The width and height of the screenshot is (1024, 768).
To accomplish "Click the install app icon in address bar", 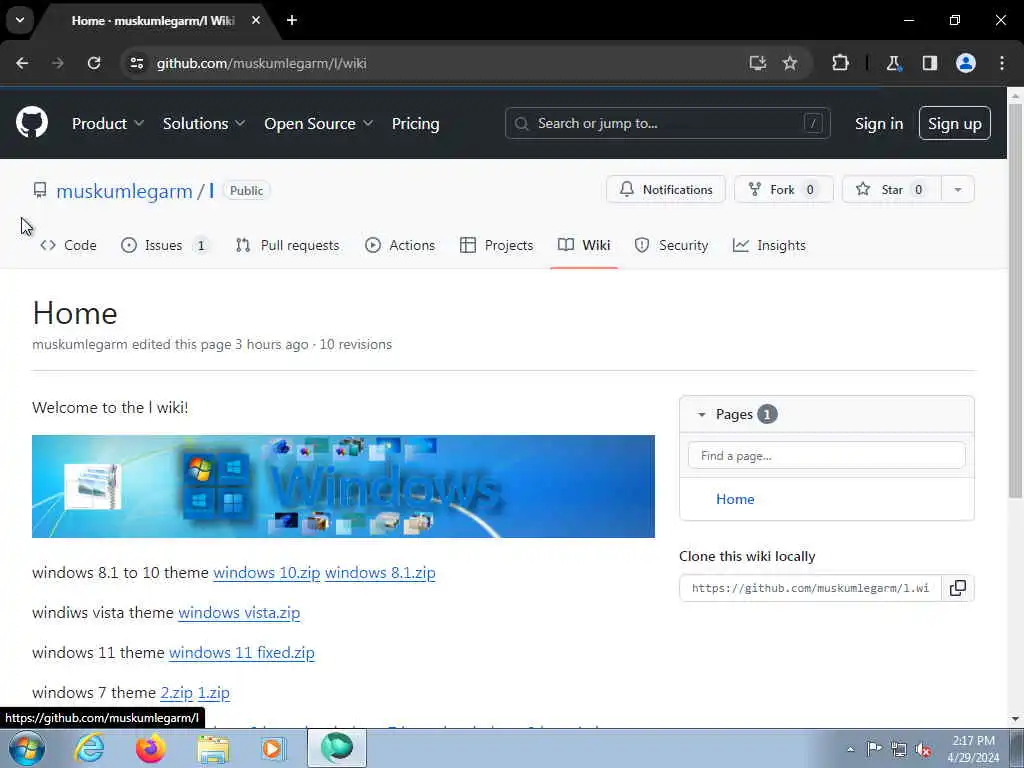I will click(x=758, y=63).
